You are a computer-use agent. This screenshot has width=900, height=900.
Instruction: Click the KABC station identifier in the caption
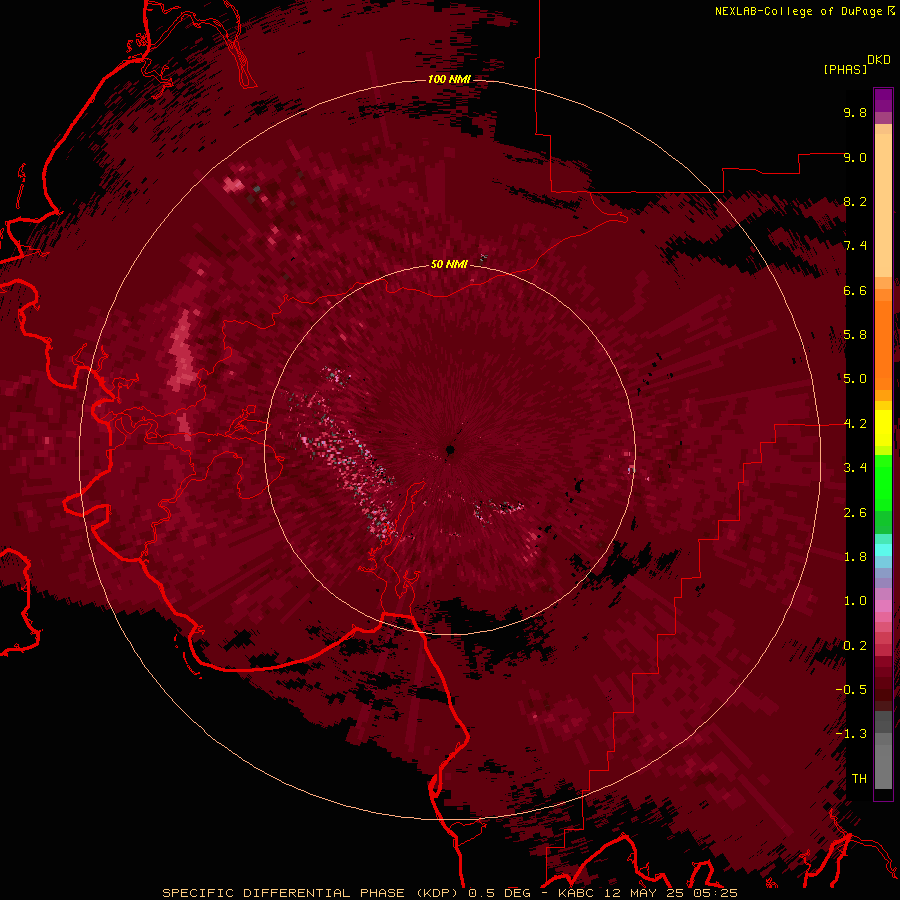click(575, 893)
